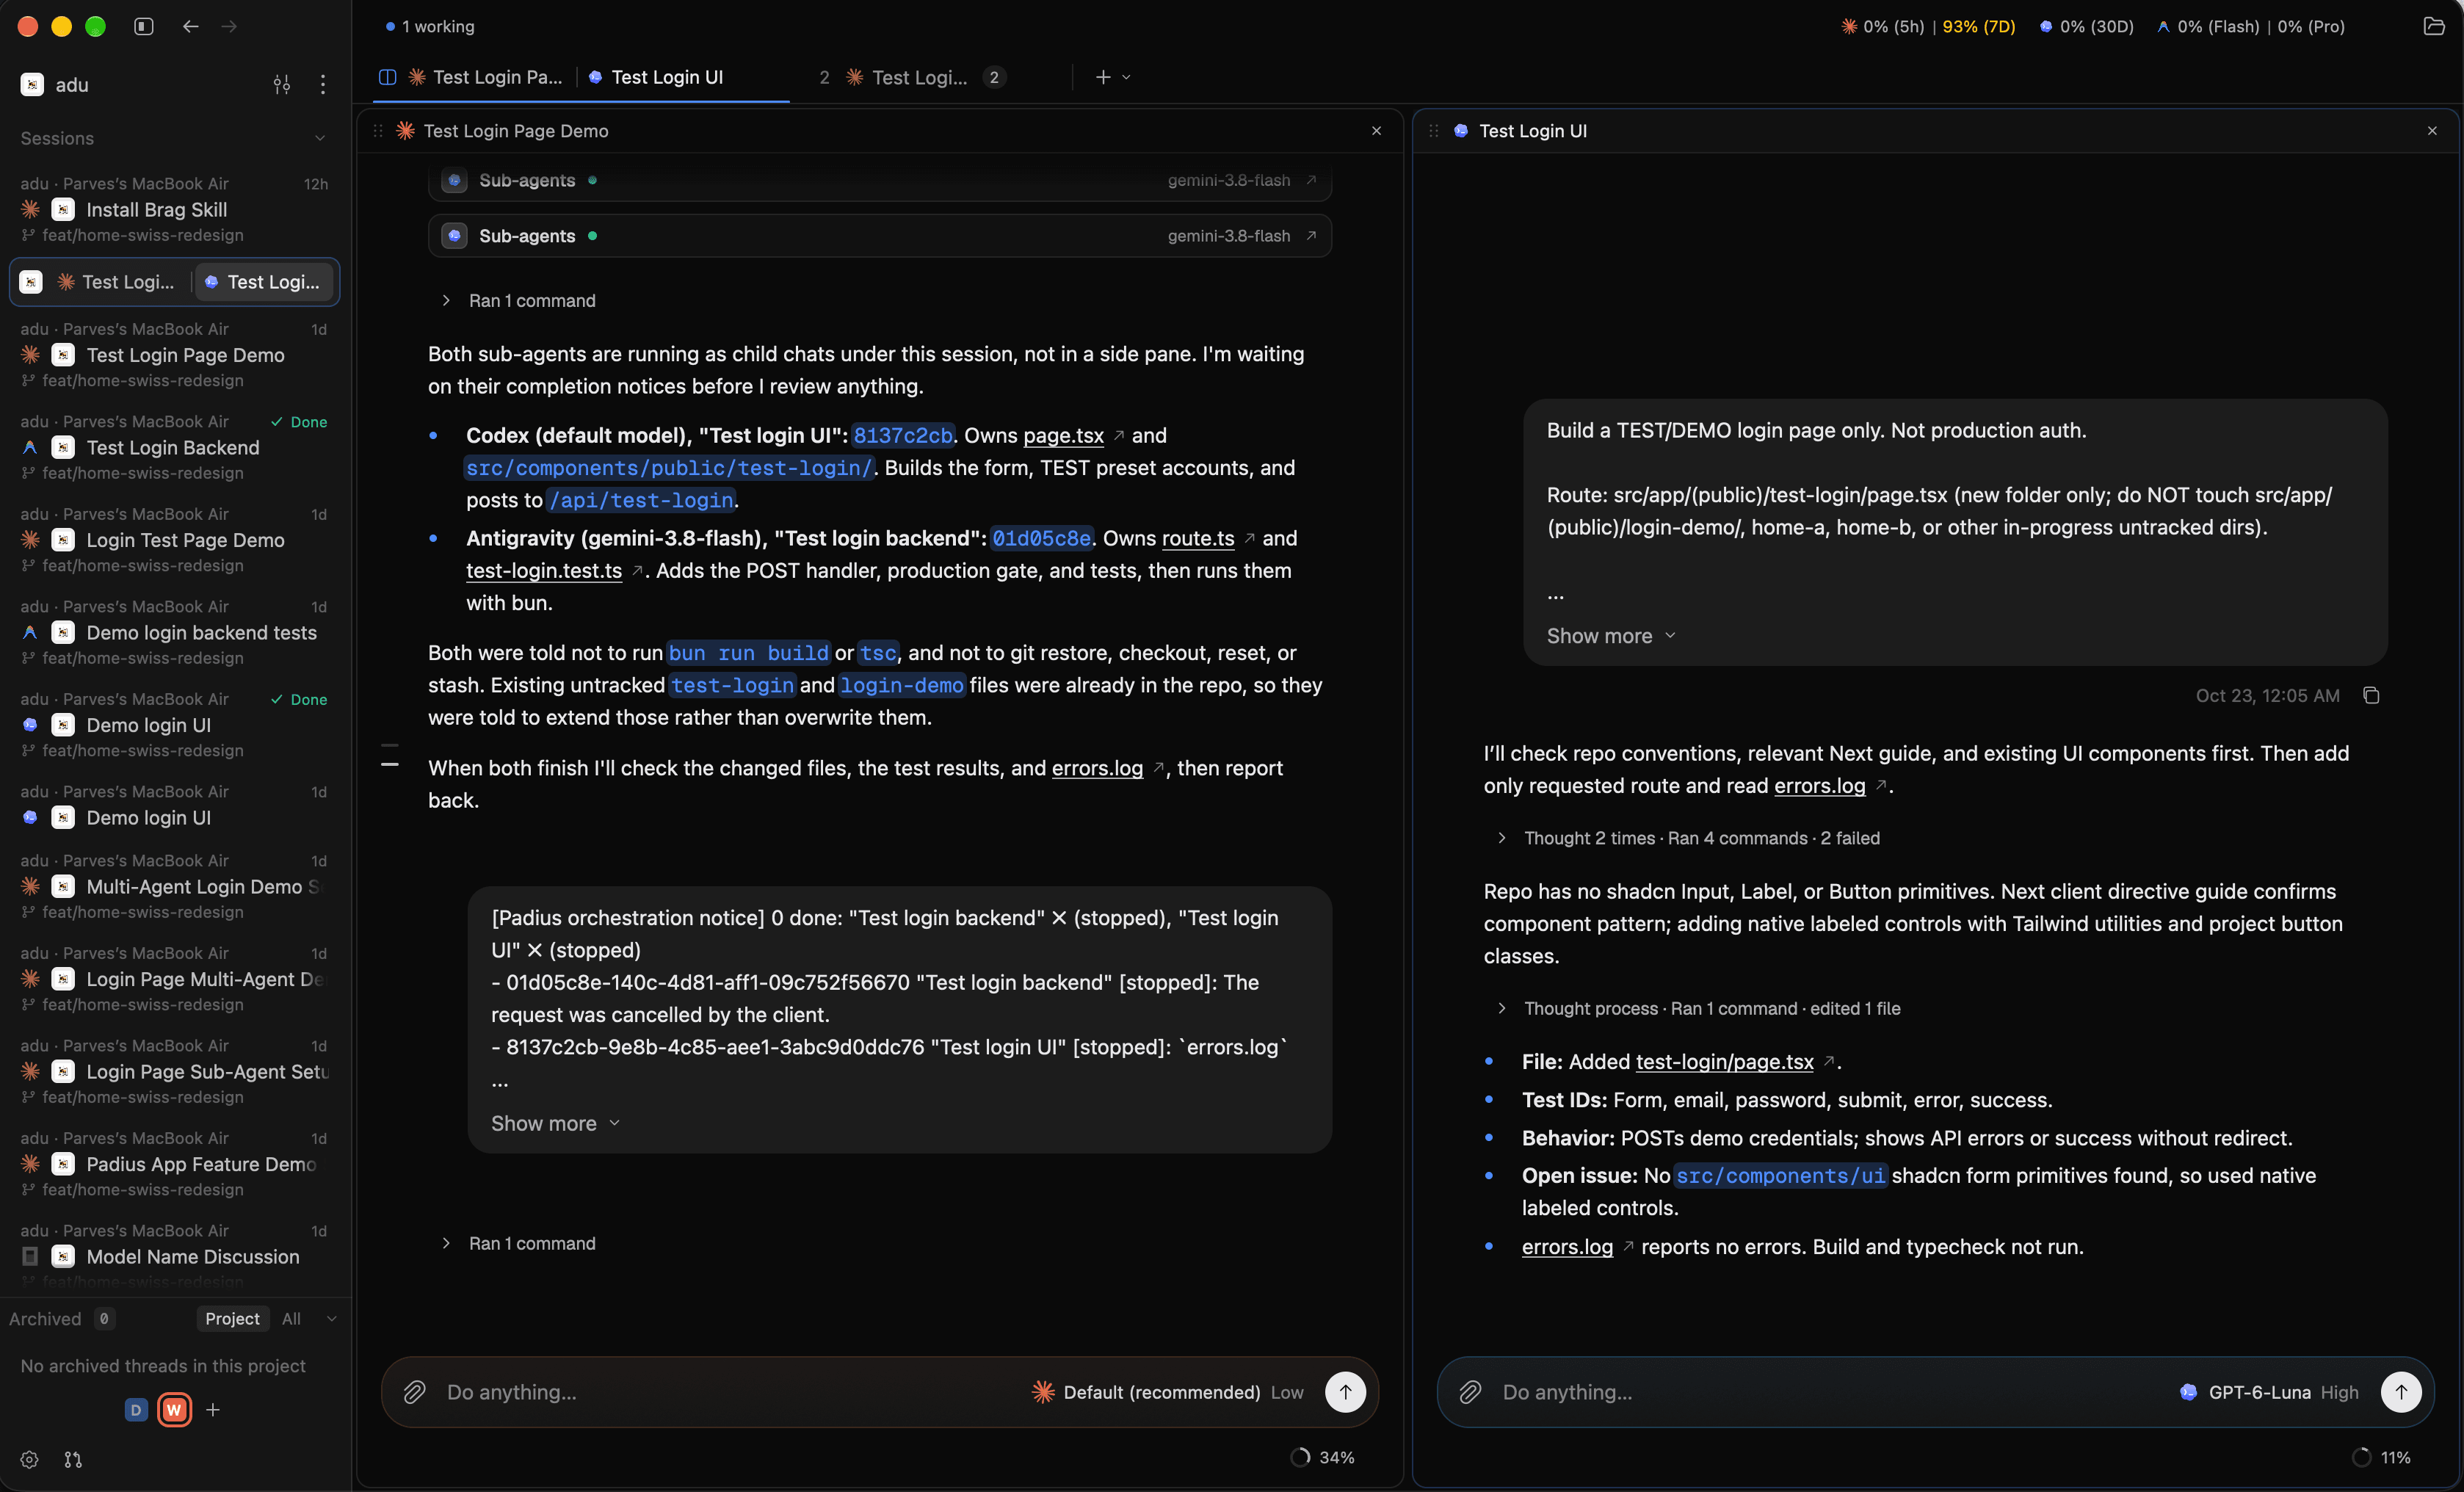Switch archived filter to Project
Image resolution: width=2464 pixels, height=1492 pixels.
point(232,1319)
